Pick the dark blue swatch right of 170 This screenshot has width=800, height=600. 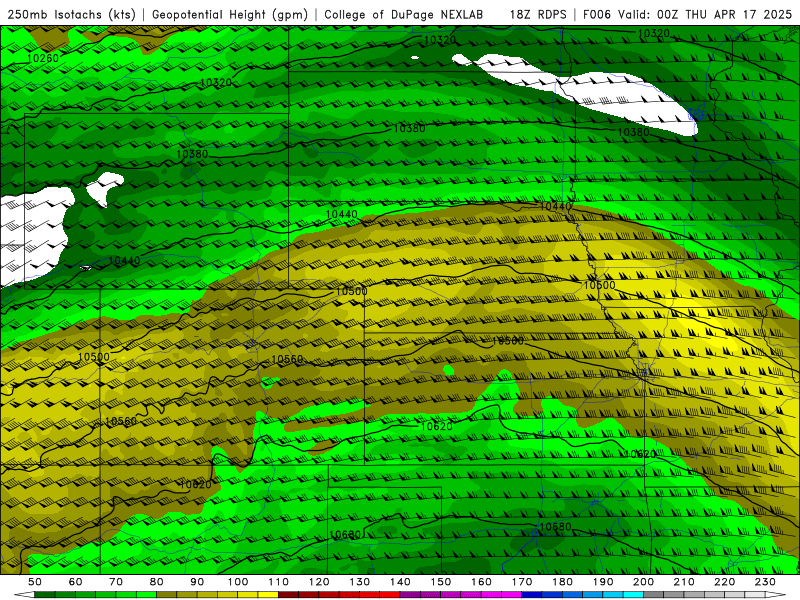532,595
